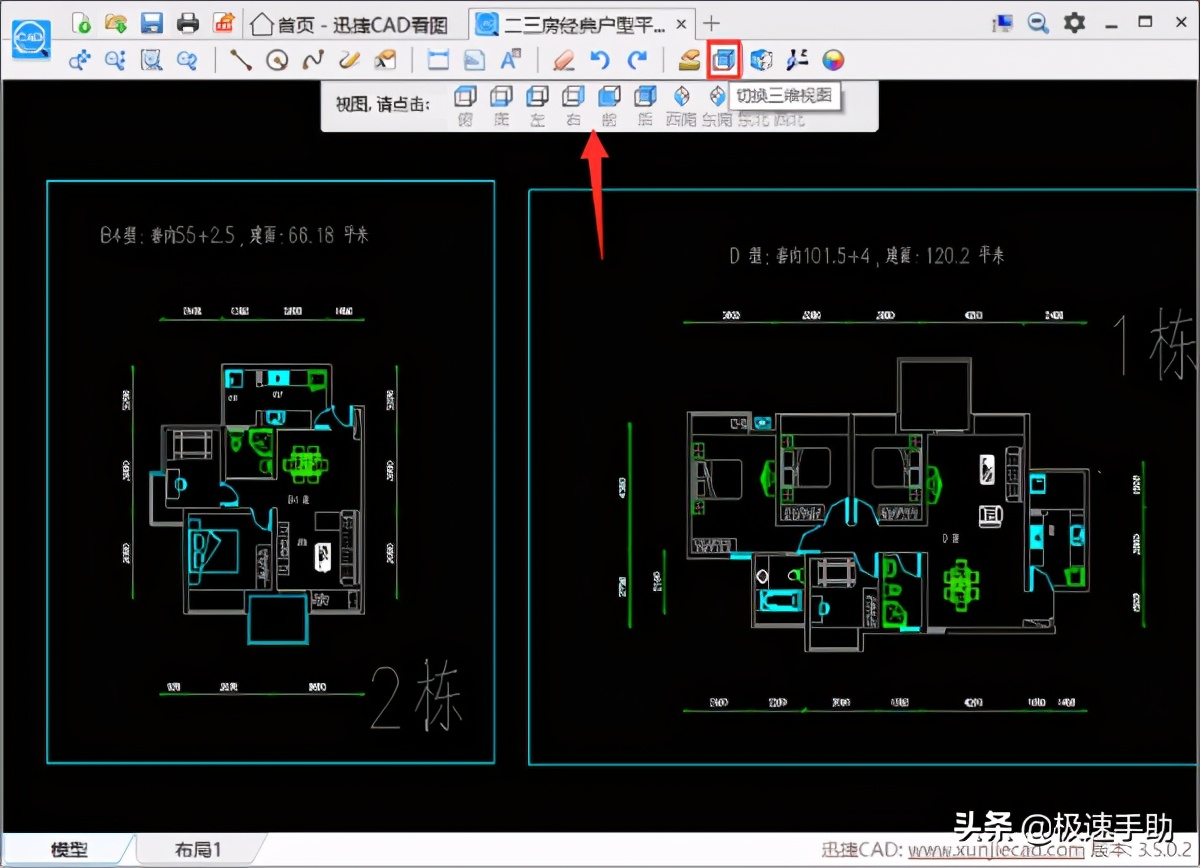Click the open file folder icon
1200x868 pixels.
[x=116, y=22]
